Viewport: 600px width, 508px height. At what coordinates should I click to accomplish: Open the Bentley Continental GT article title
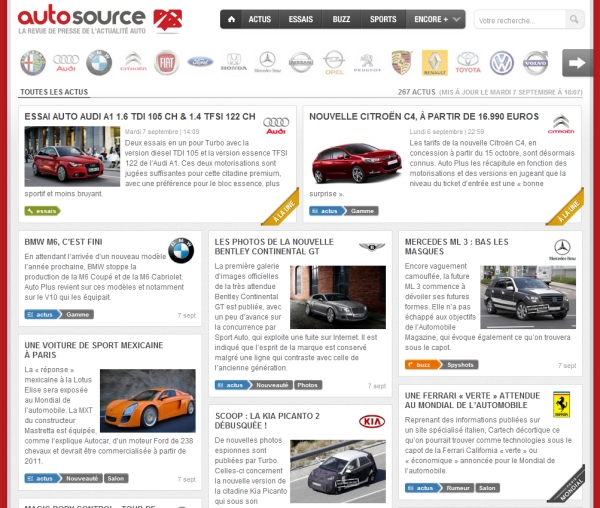(274, 247)
